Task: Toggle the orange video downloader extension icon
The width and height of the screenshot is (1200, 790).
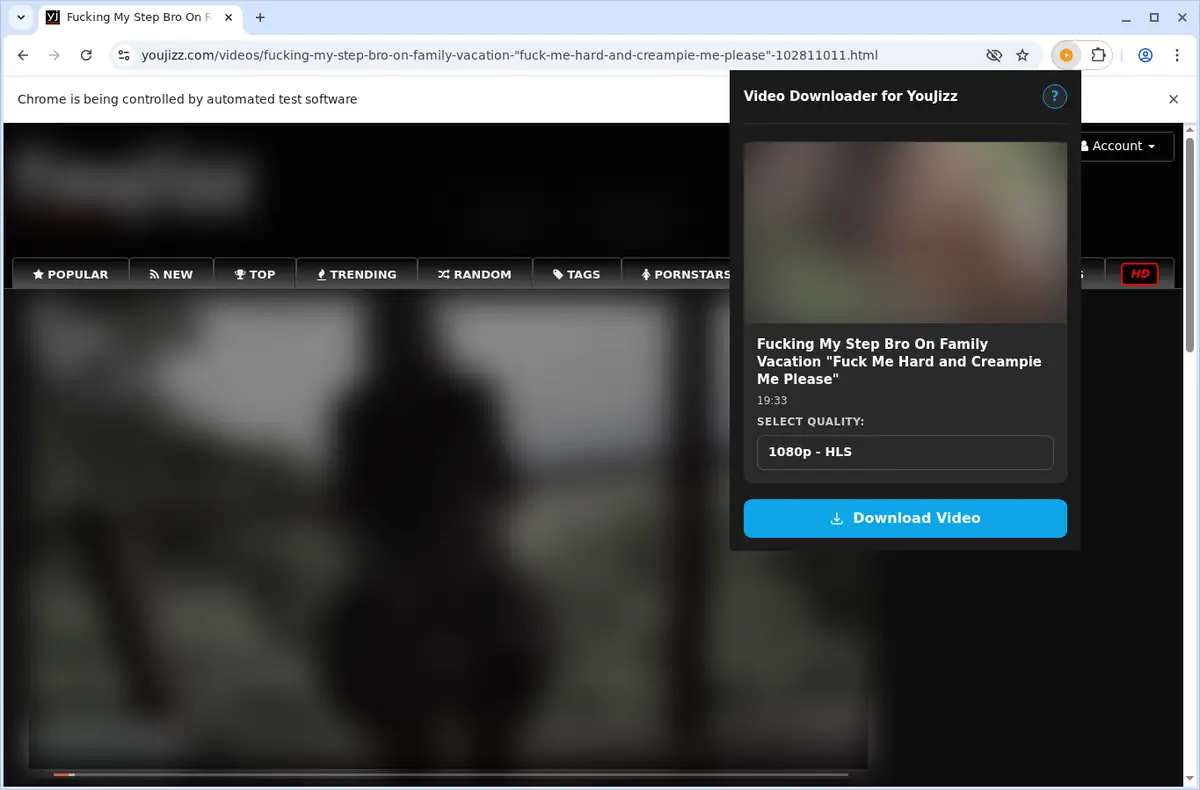Action: [1067, 56]
